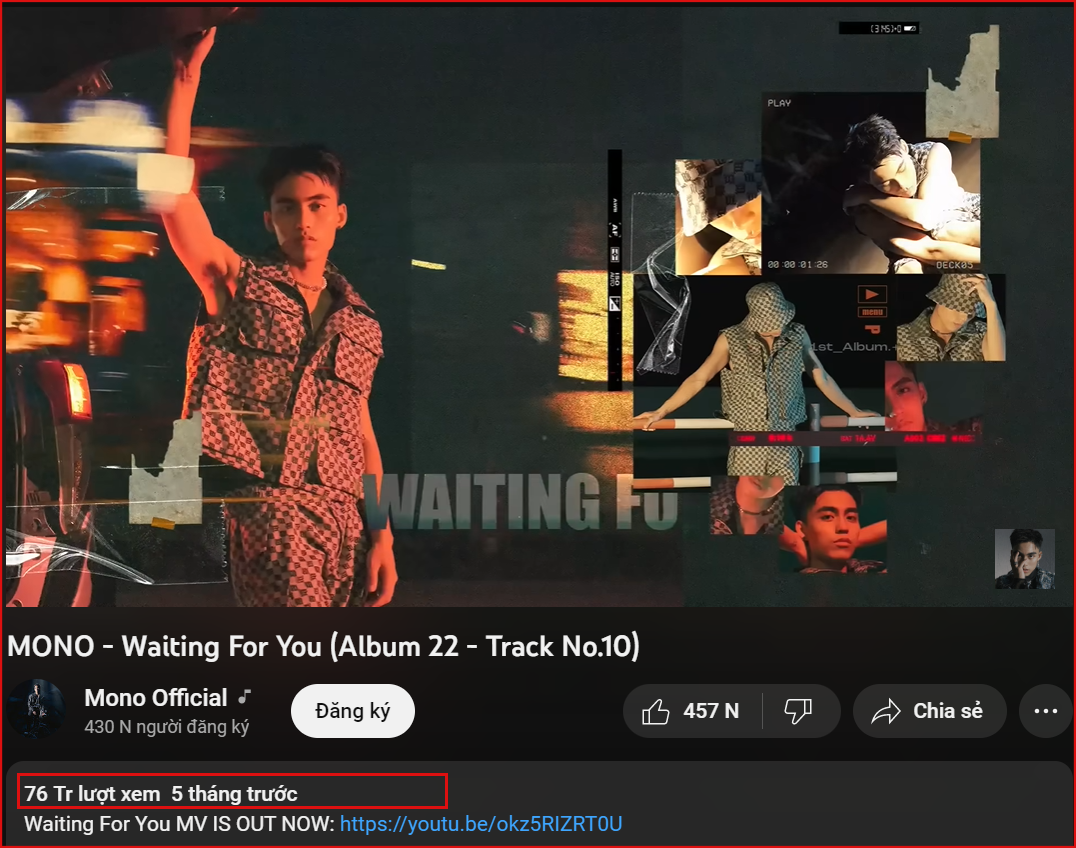Click the Chia sẻ share button
The image size is (1076, 848).
click(x=929, y=711)
